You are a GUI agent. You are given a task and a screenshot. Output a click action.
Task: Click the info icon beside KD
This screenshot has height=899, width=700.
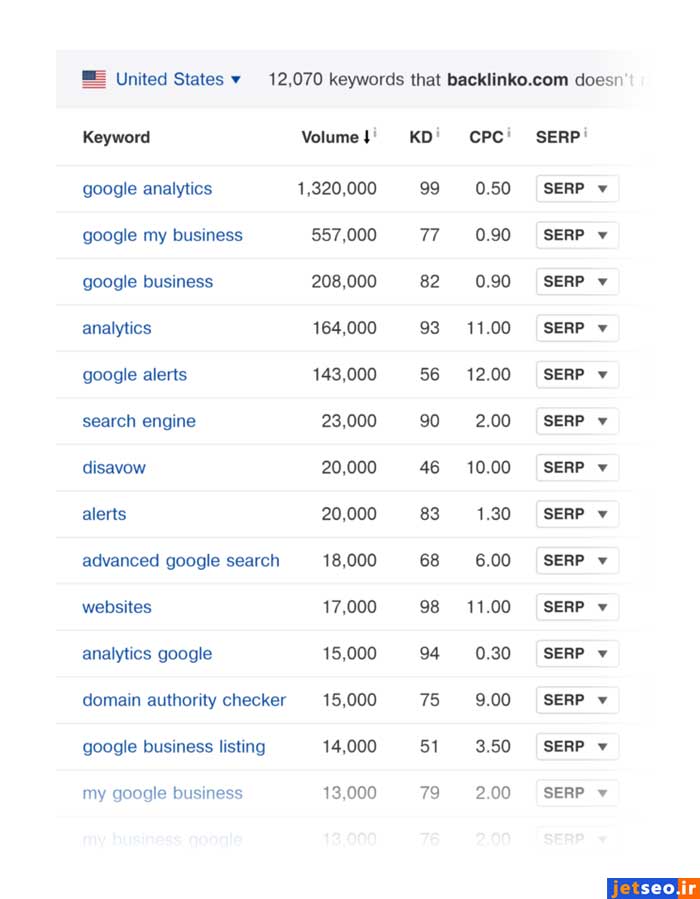(438, 133)
